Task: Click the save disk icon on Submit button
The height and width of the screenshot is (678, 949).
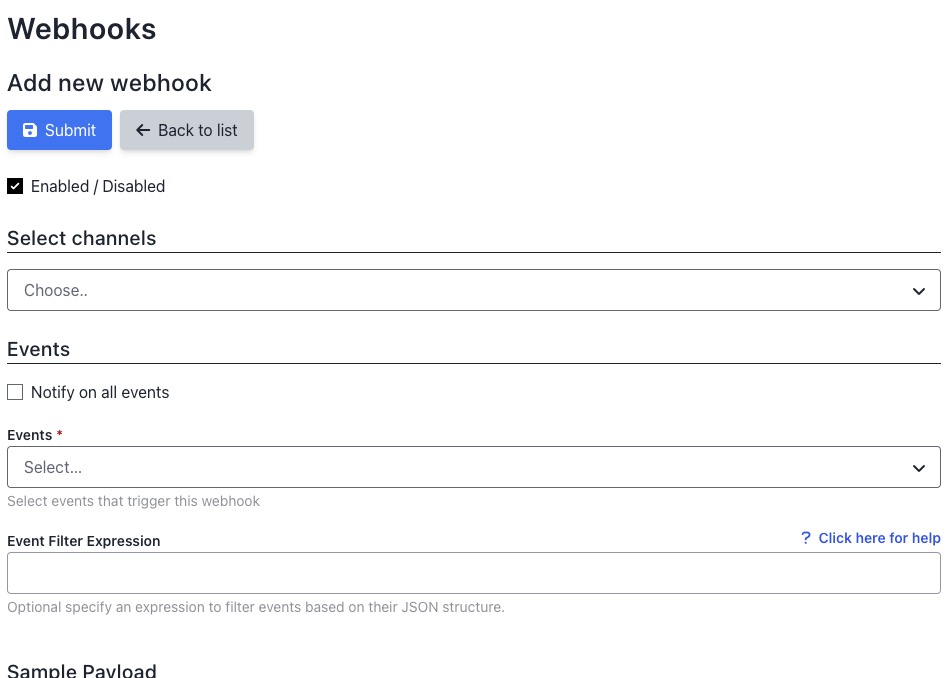Action: pyautogui.click(x=29, y=130)
